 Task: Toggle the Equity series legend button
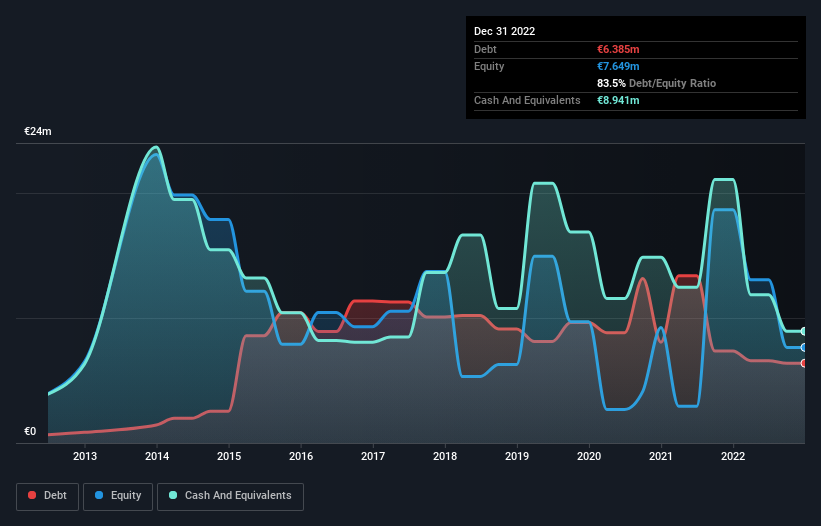[x=118, y=496]
